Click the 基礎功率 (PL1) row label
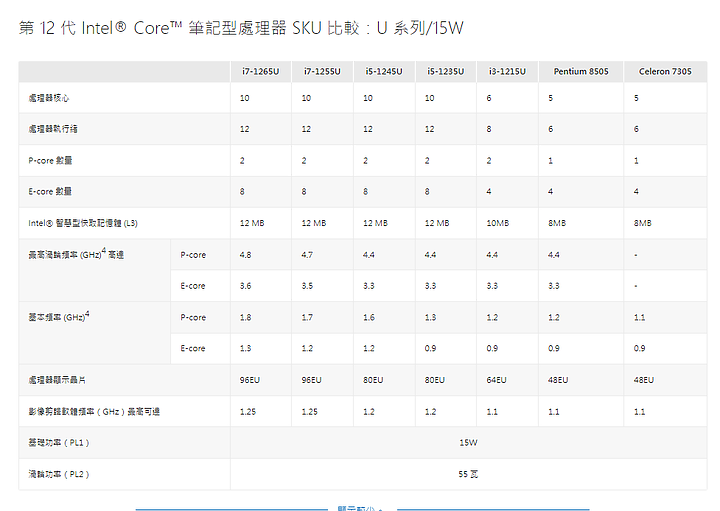The width and height of the screenshot is (720, 511). (59, 443)
